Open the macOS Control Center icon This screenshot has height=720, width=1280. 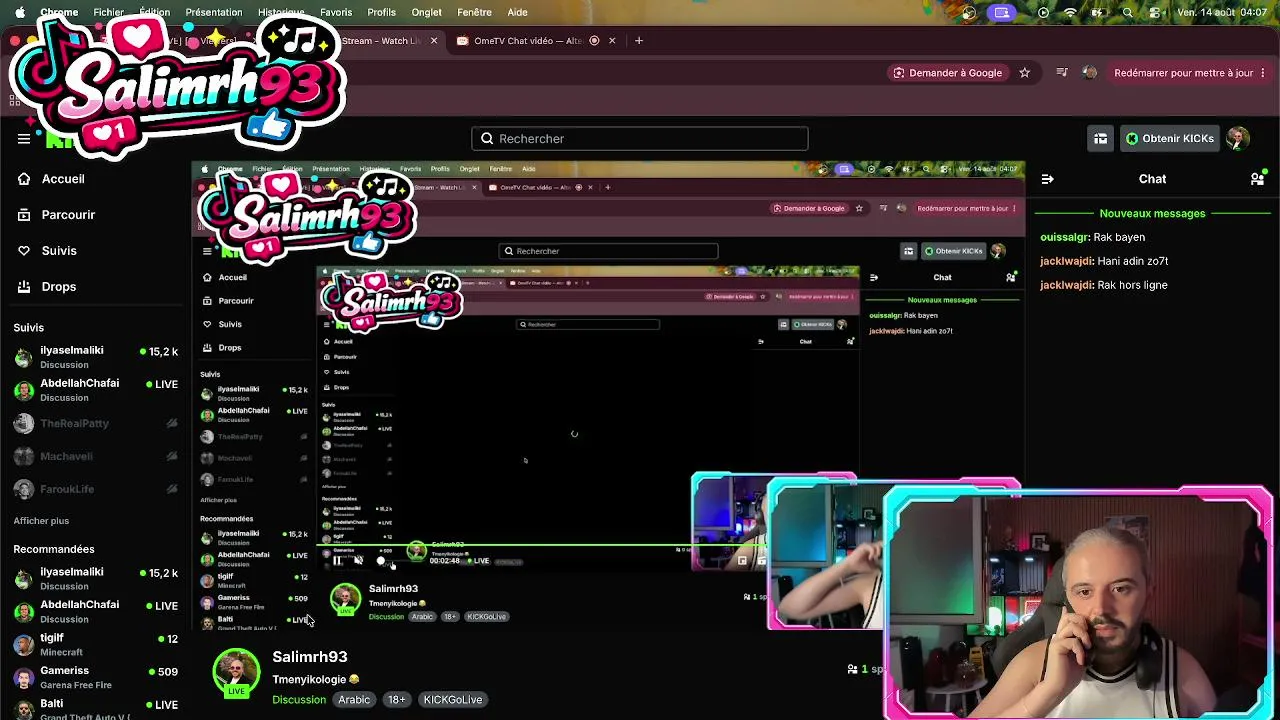click(1155, 12)
